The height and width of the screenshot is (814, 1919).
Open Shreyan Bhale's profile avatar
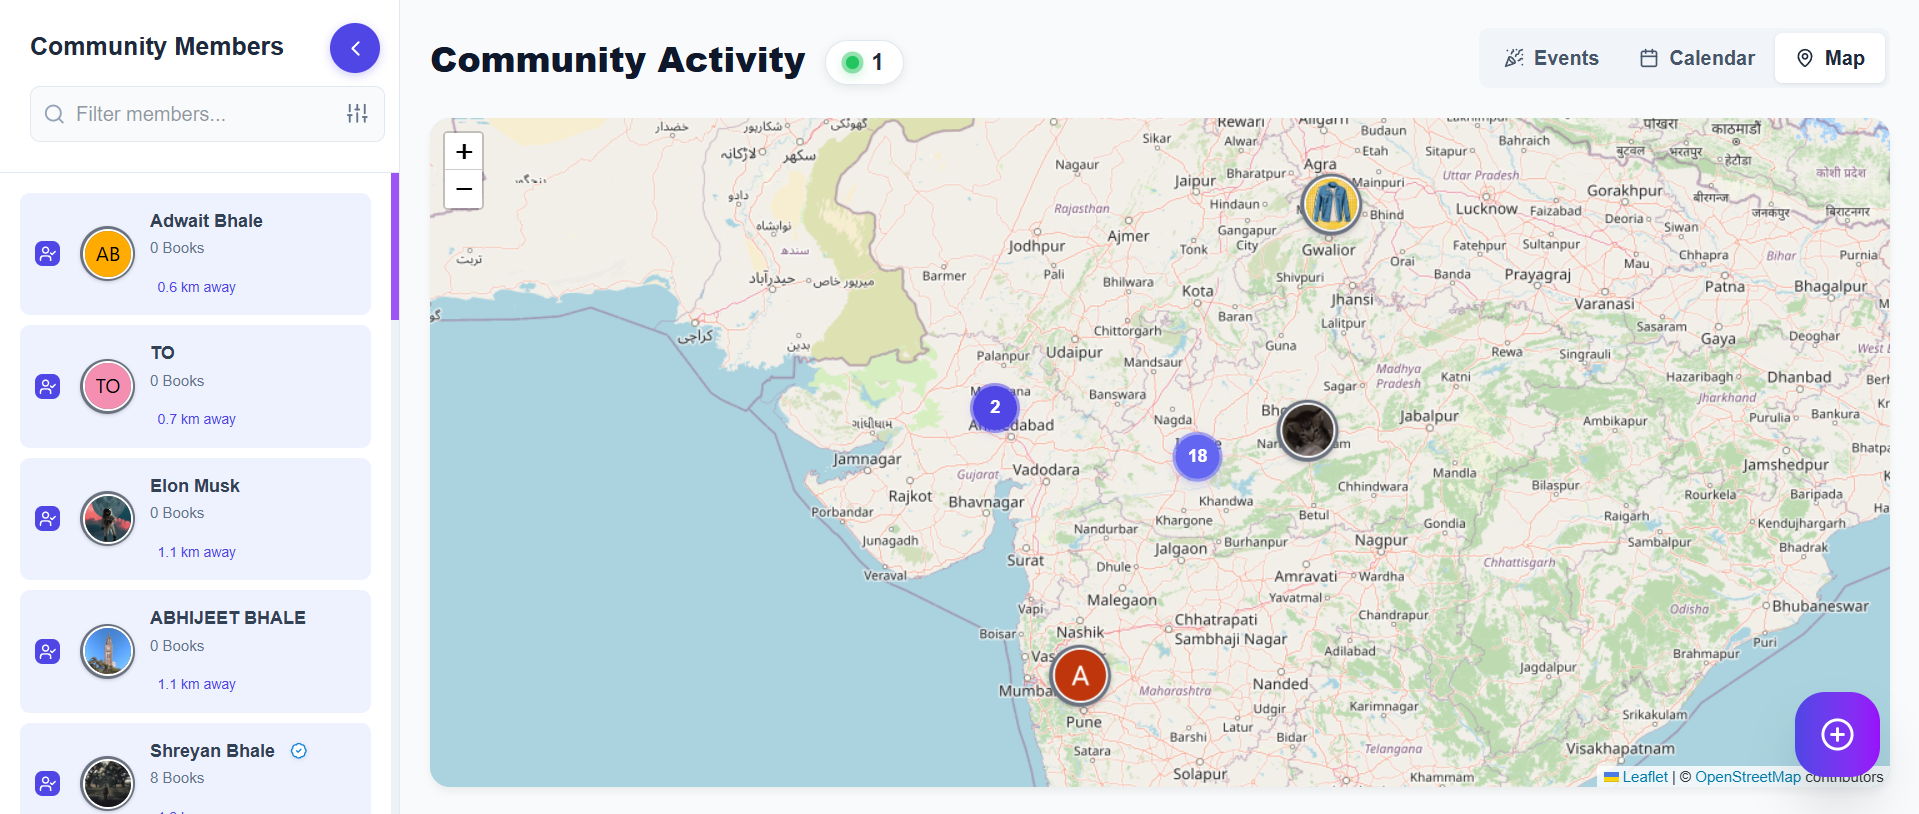coord(108,783)
